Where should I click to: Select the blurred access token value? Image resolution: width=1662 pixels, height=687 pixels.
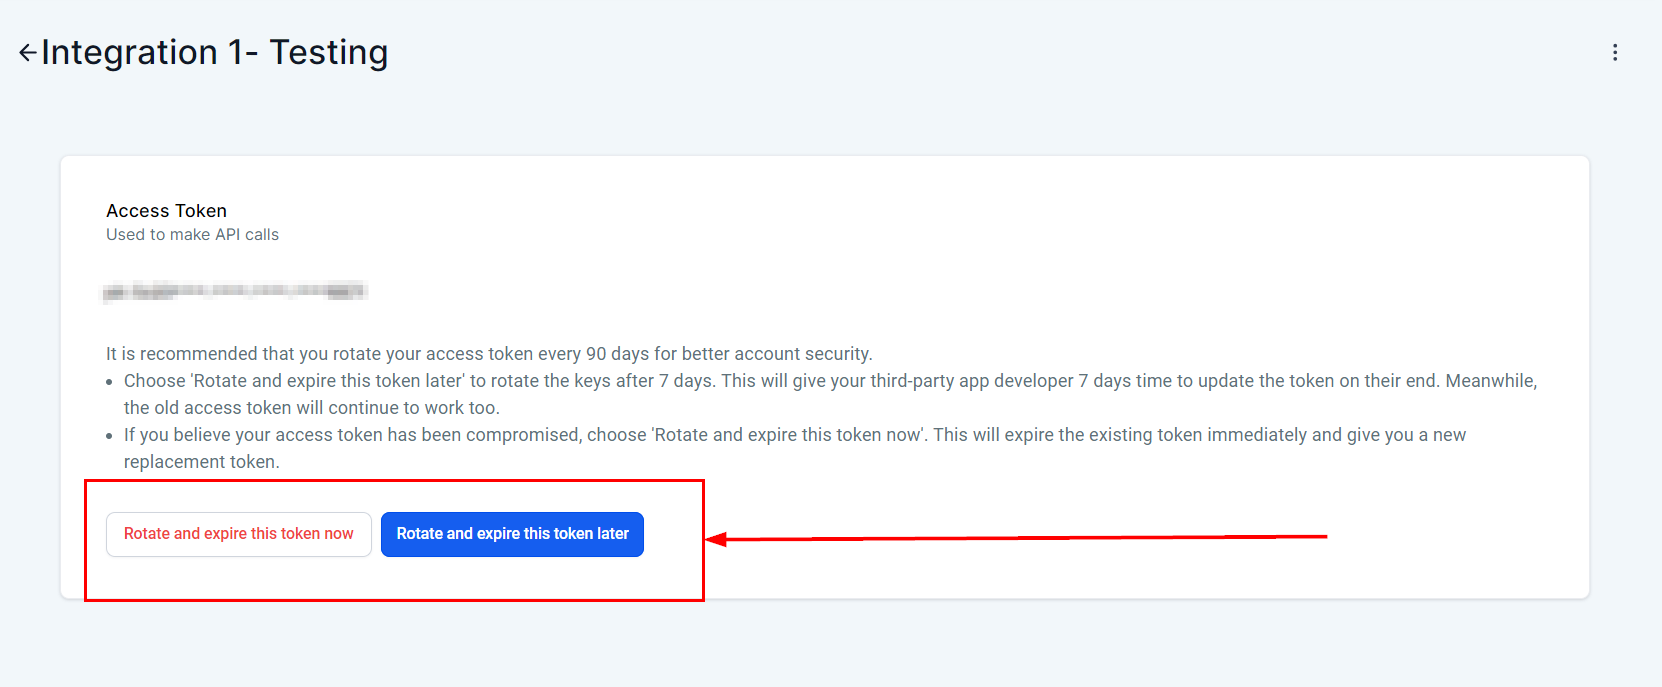coord(235,292)
